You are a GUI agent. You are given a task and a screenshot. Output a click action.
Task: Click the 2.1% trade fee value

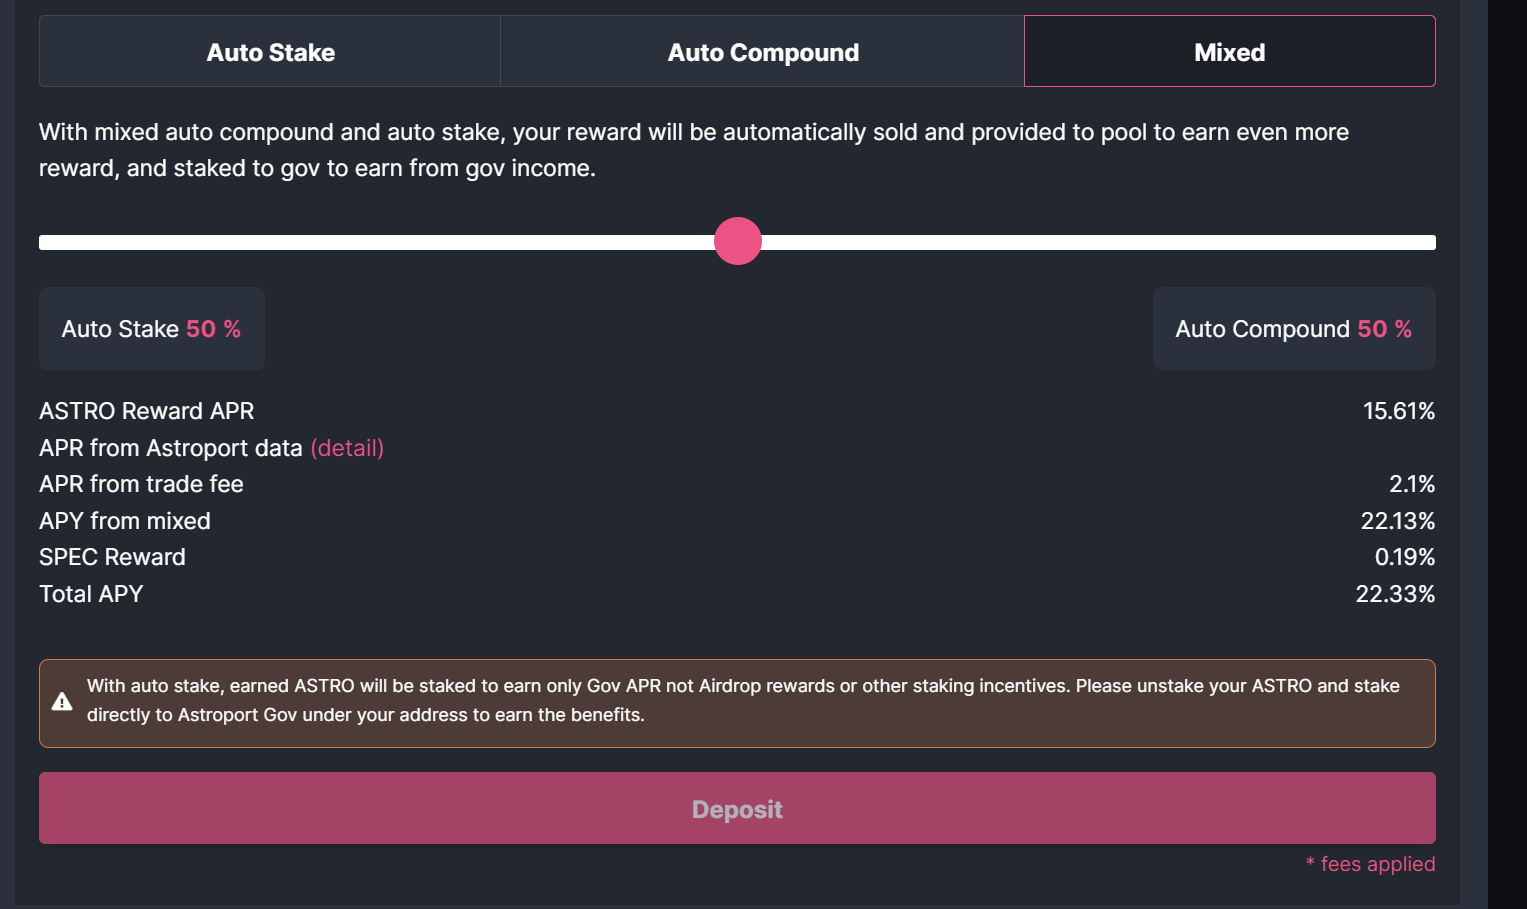point(1411,484)
